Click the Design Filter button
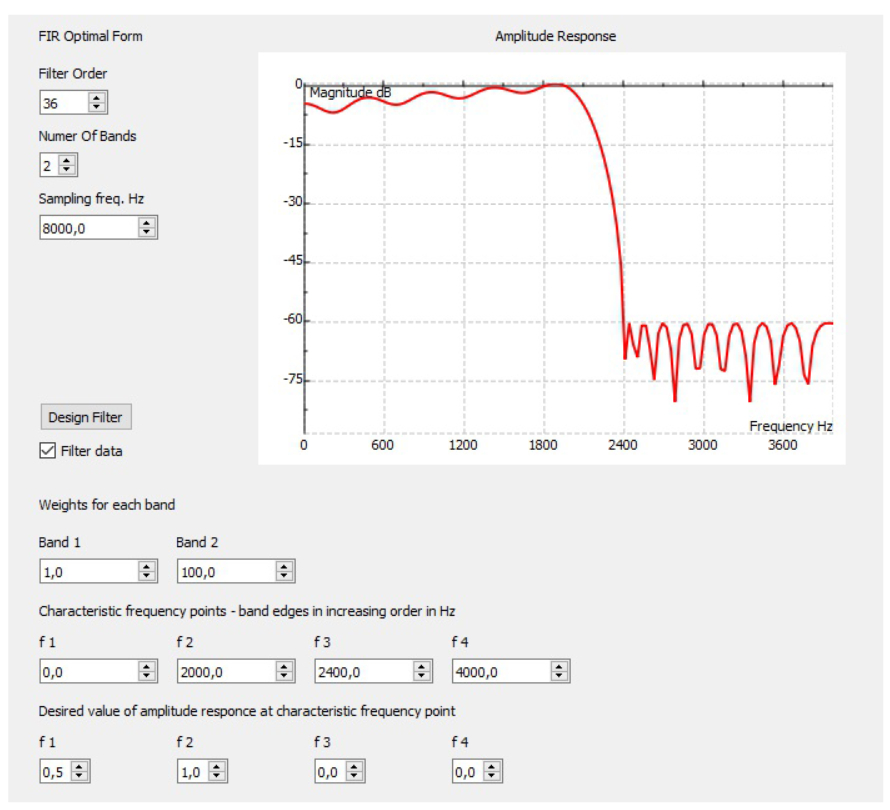 (85, 417)
